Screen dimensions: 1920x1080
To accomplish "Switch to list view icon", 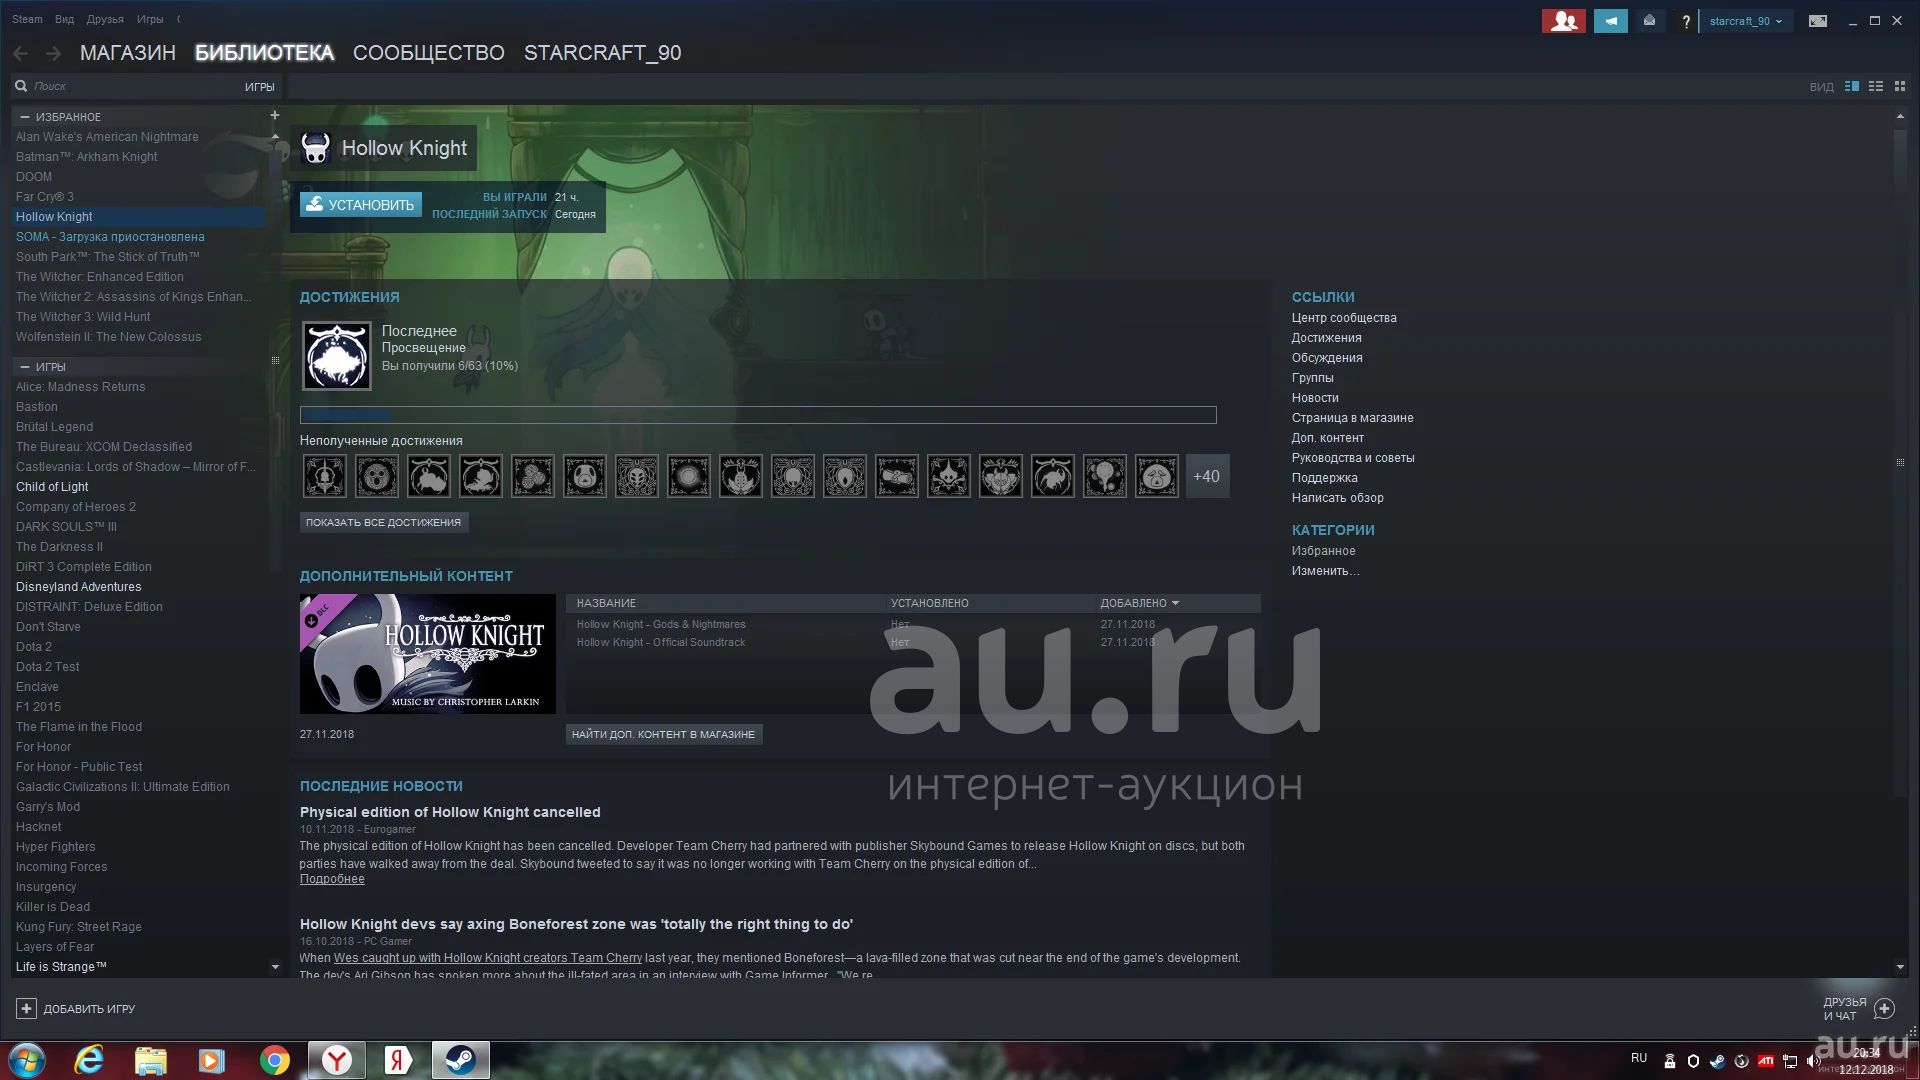I will [1876, 87].
